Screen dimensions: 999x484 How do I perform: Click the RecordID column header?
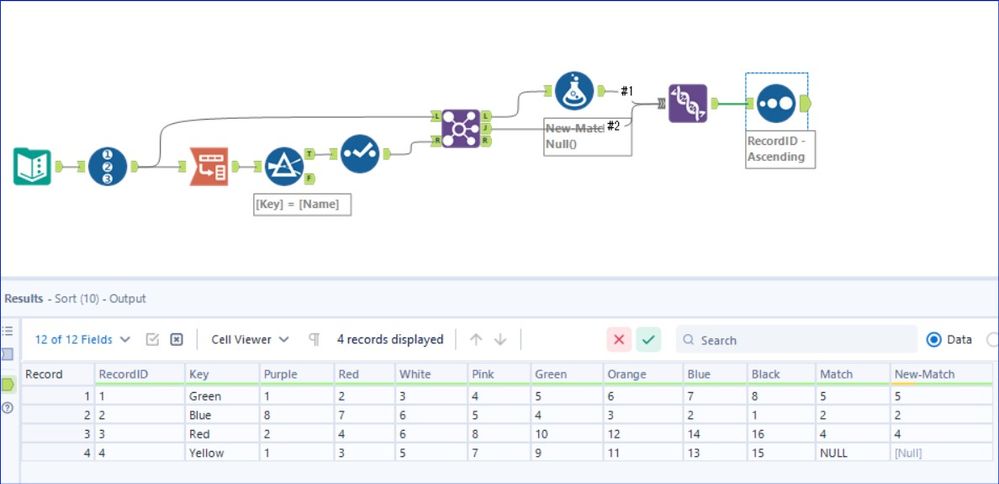(140, 374)
